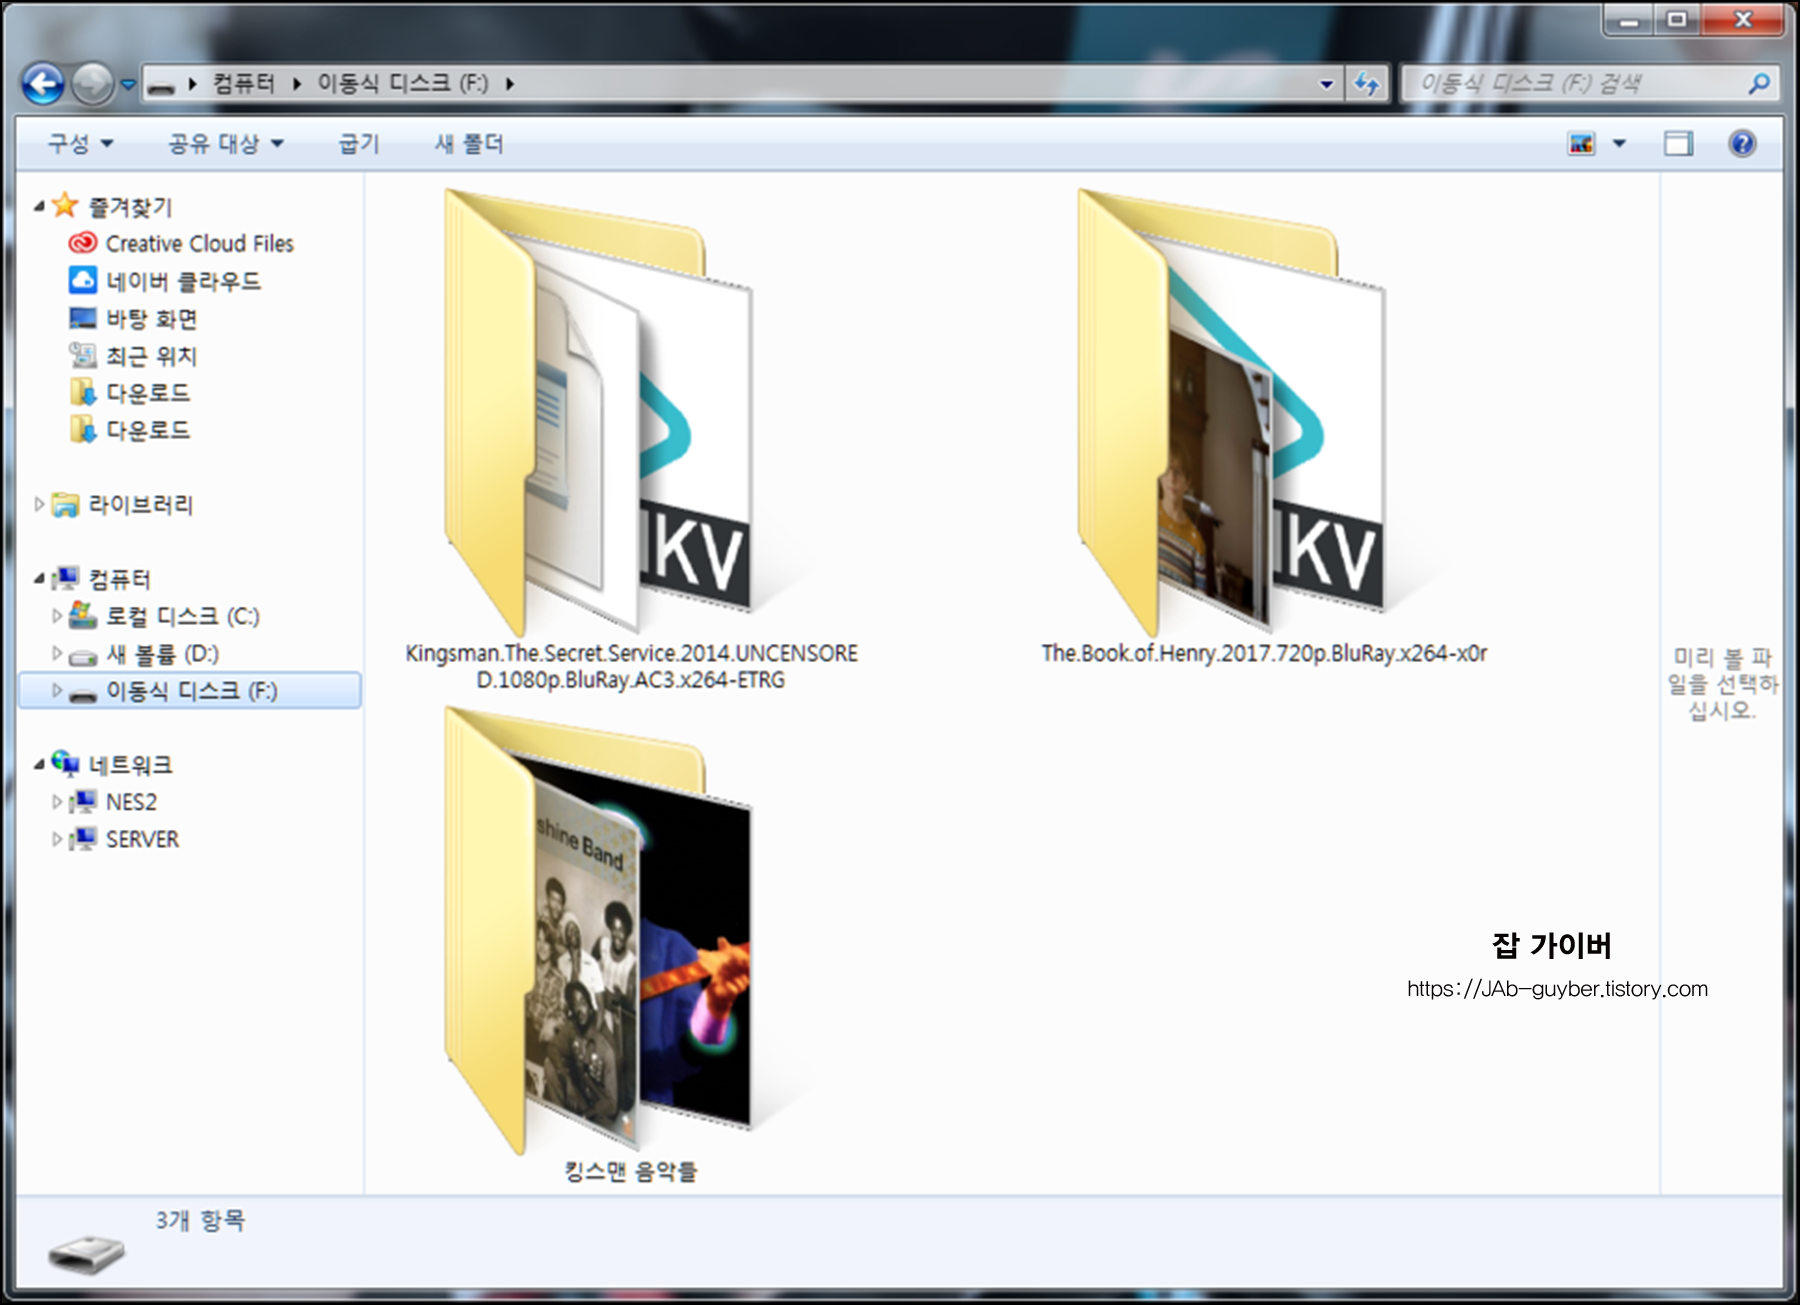Click the drive icon in the address bar
Image resolution: width=1800 pixels, height=1305 pixels.
[x=161, y=85]
